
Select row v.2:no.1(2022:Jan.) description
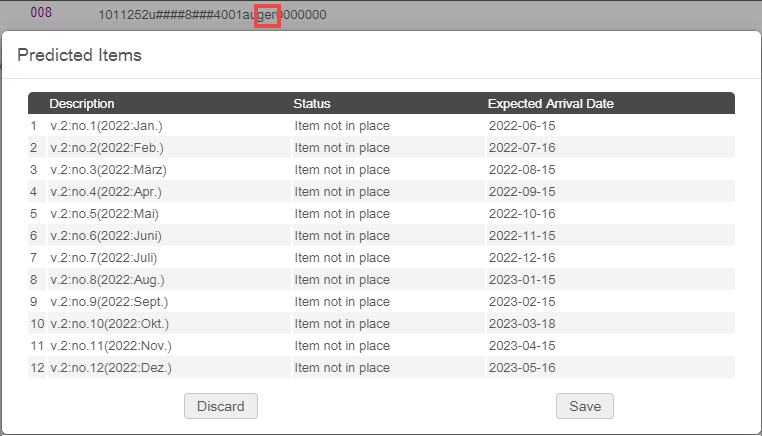(x=105, y=126)
